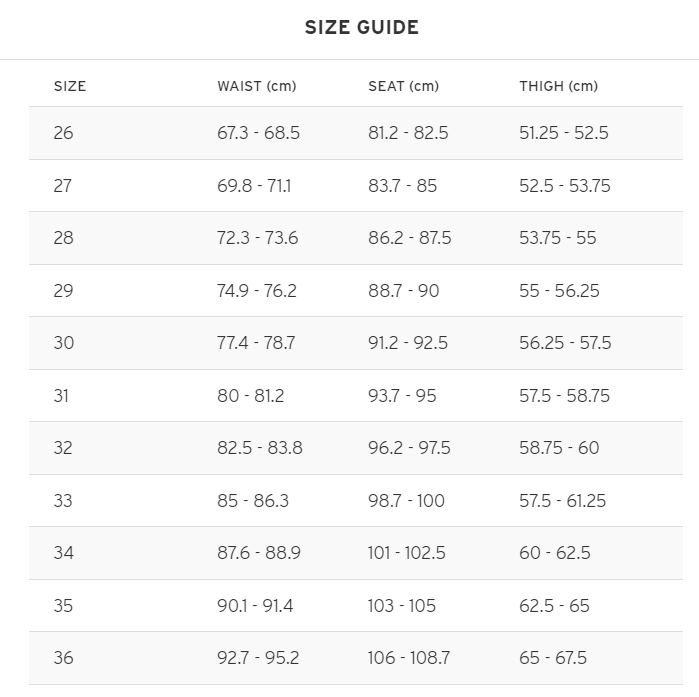
Task: Click seat value 86.2 - 87.5
Action: point(410,238)
